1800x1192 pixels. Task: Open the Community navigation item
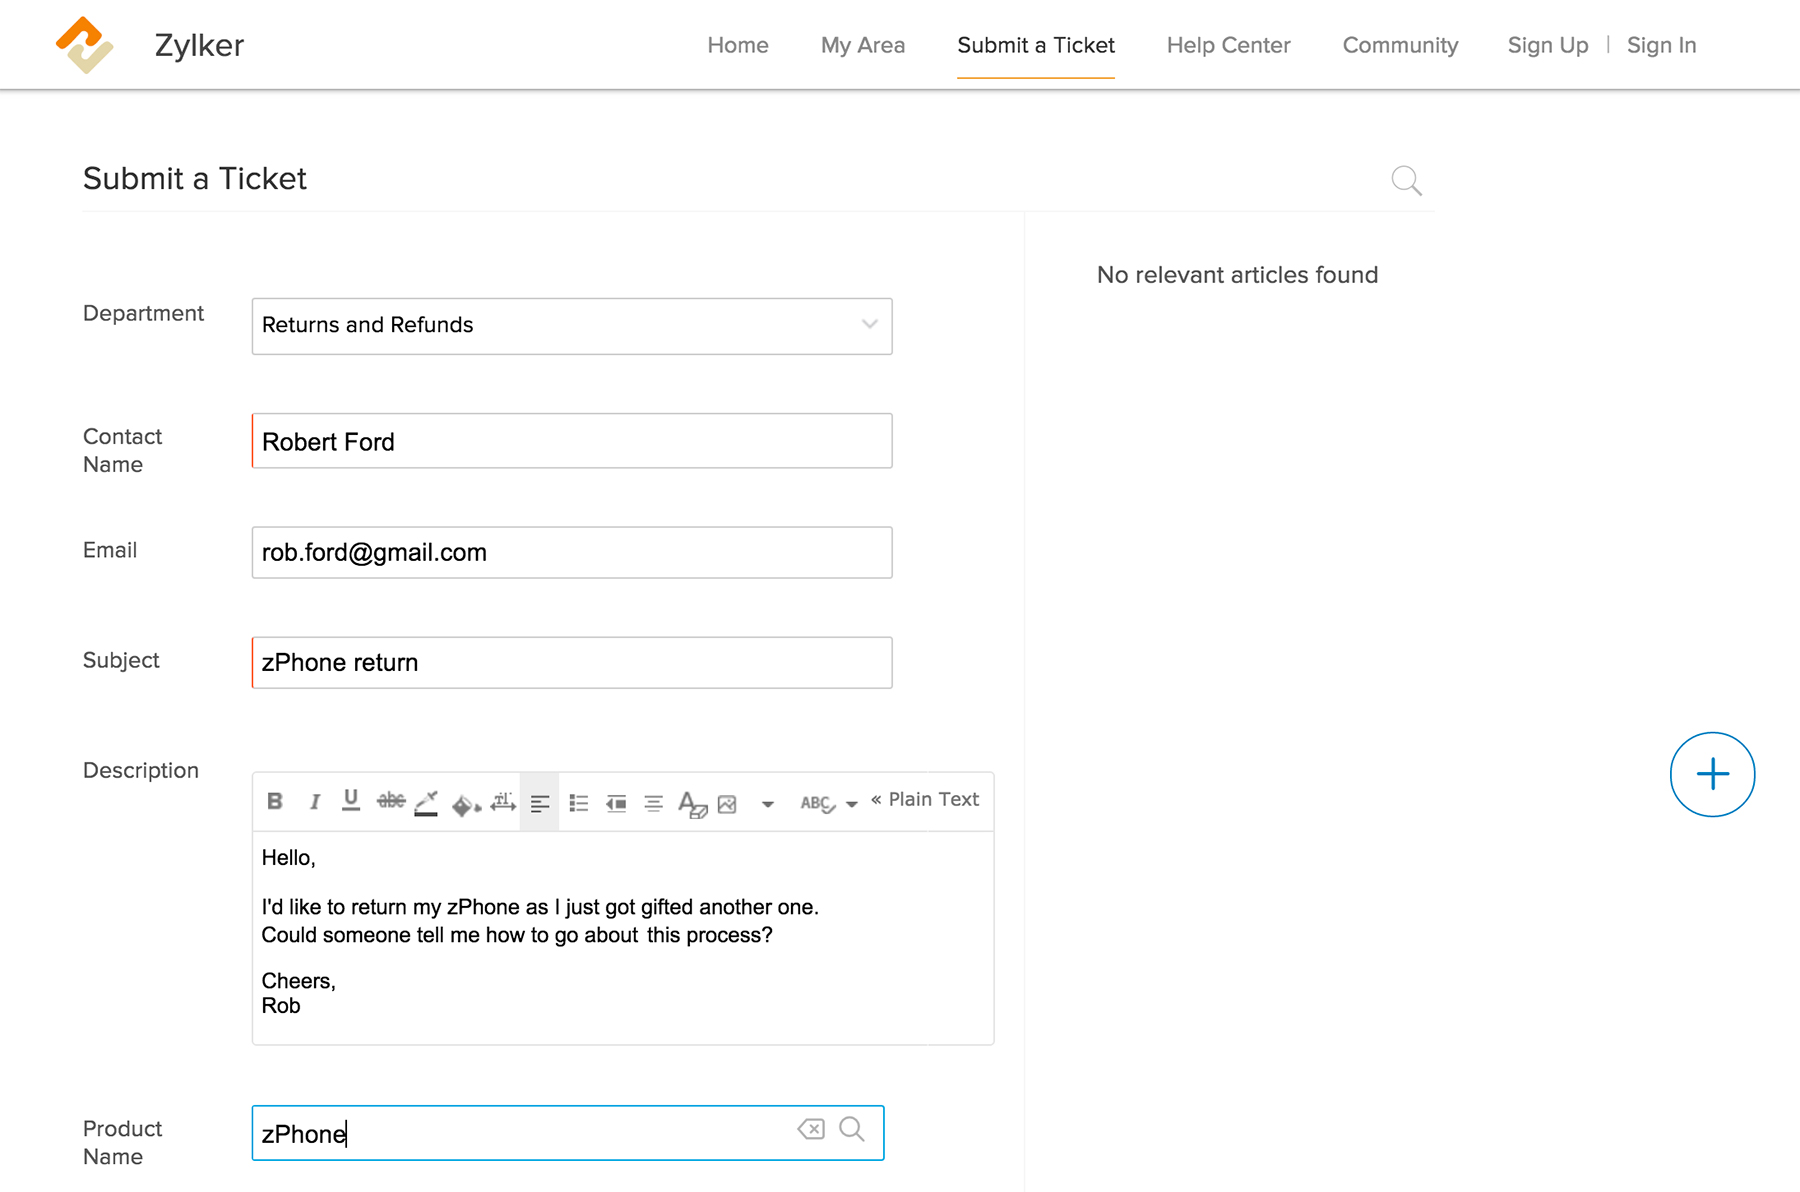[1400, 45]
